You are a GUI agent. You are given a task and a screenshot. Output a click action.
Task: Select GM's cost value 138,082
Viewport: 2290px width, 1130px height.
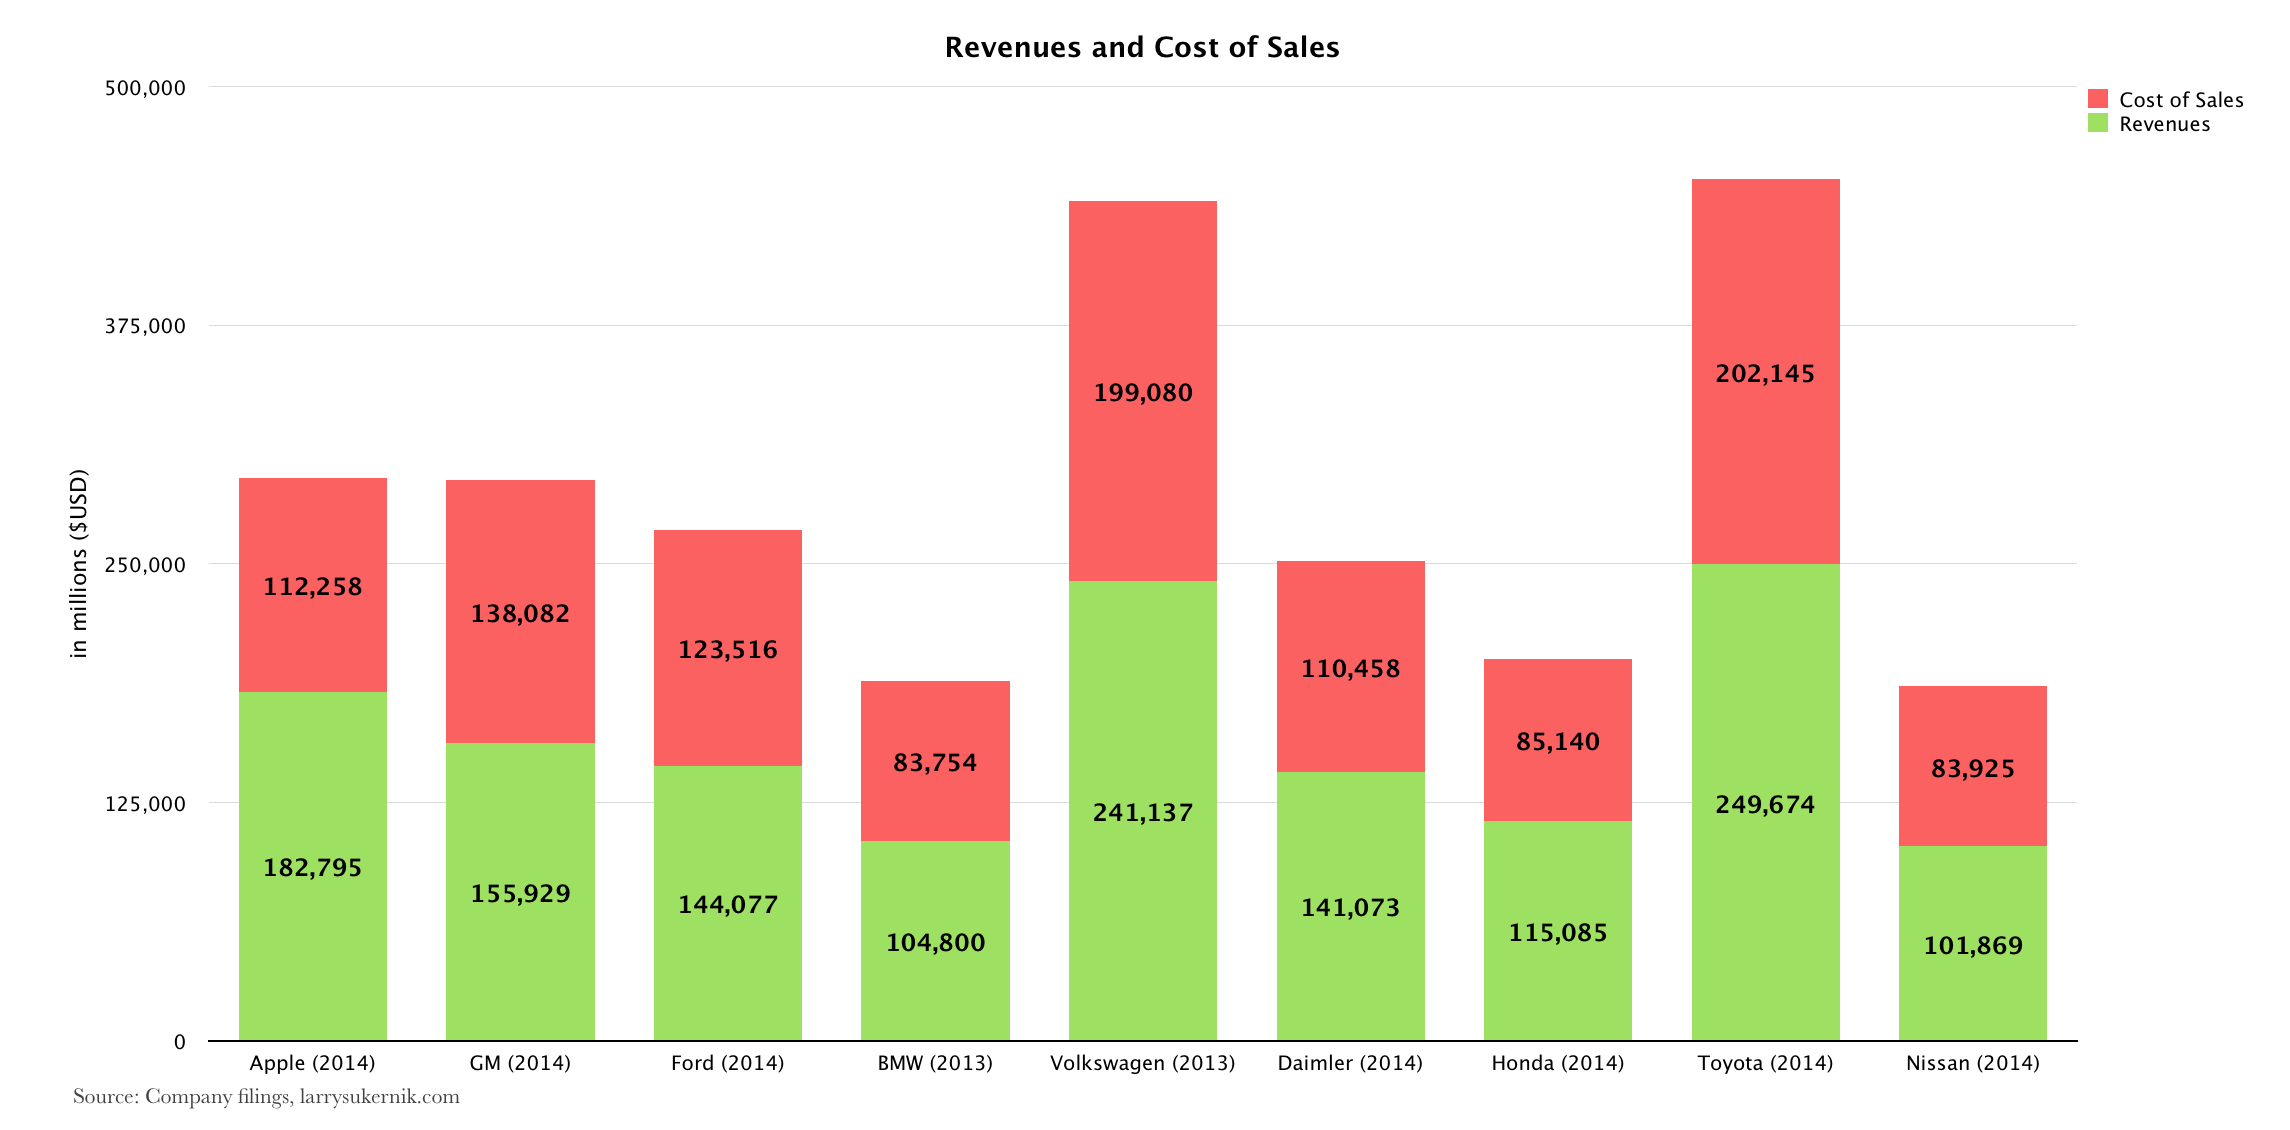[521, 613]
